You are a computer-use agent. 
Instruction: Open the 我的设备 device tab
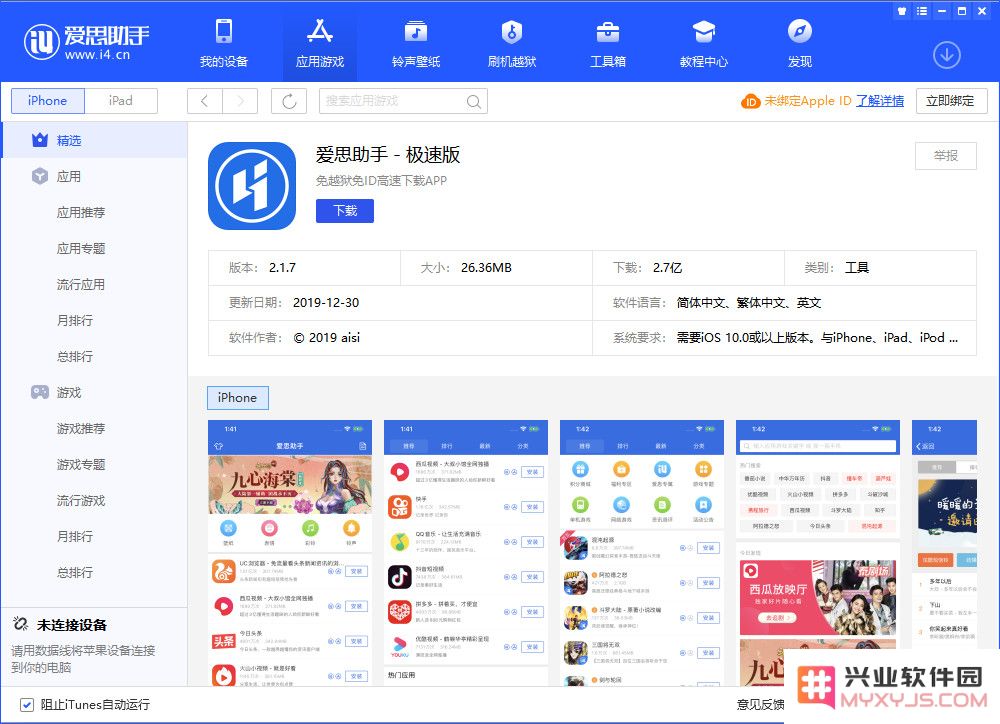tap(224, 43)
